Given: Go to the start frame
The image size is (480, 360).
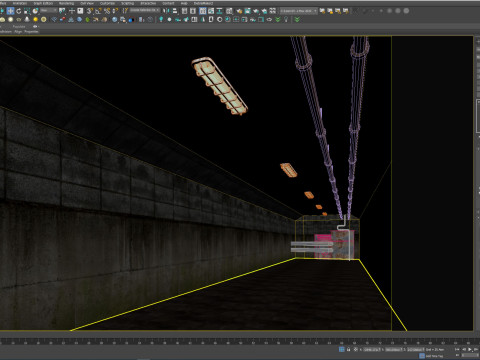Looking at the screenshot, I should click(457, 349).
